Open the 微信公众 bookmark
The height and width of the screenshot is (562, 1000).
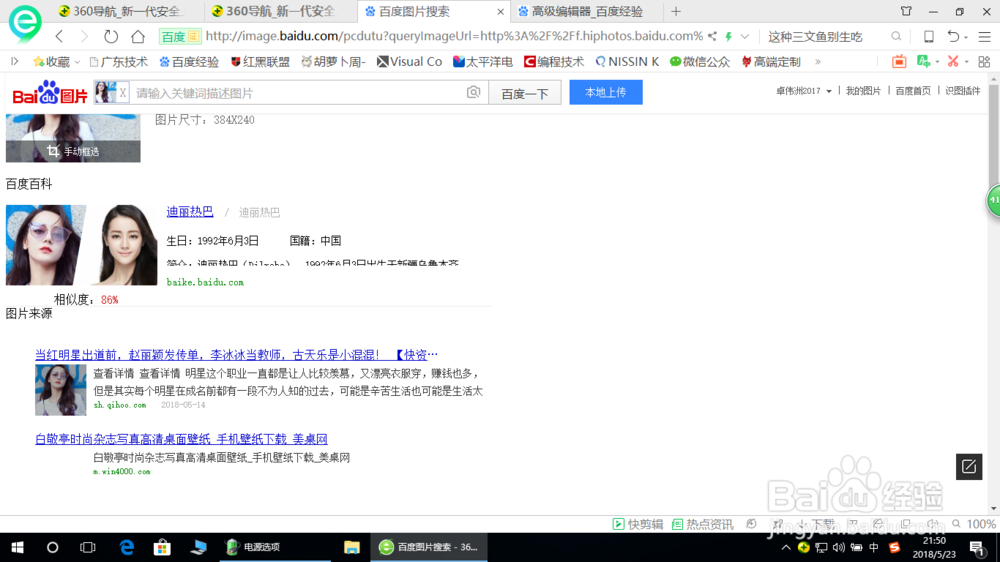pos(700,61)
